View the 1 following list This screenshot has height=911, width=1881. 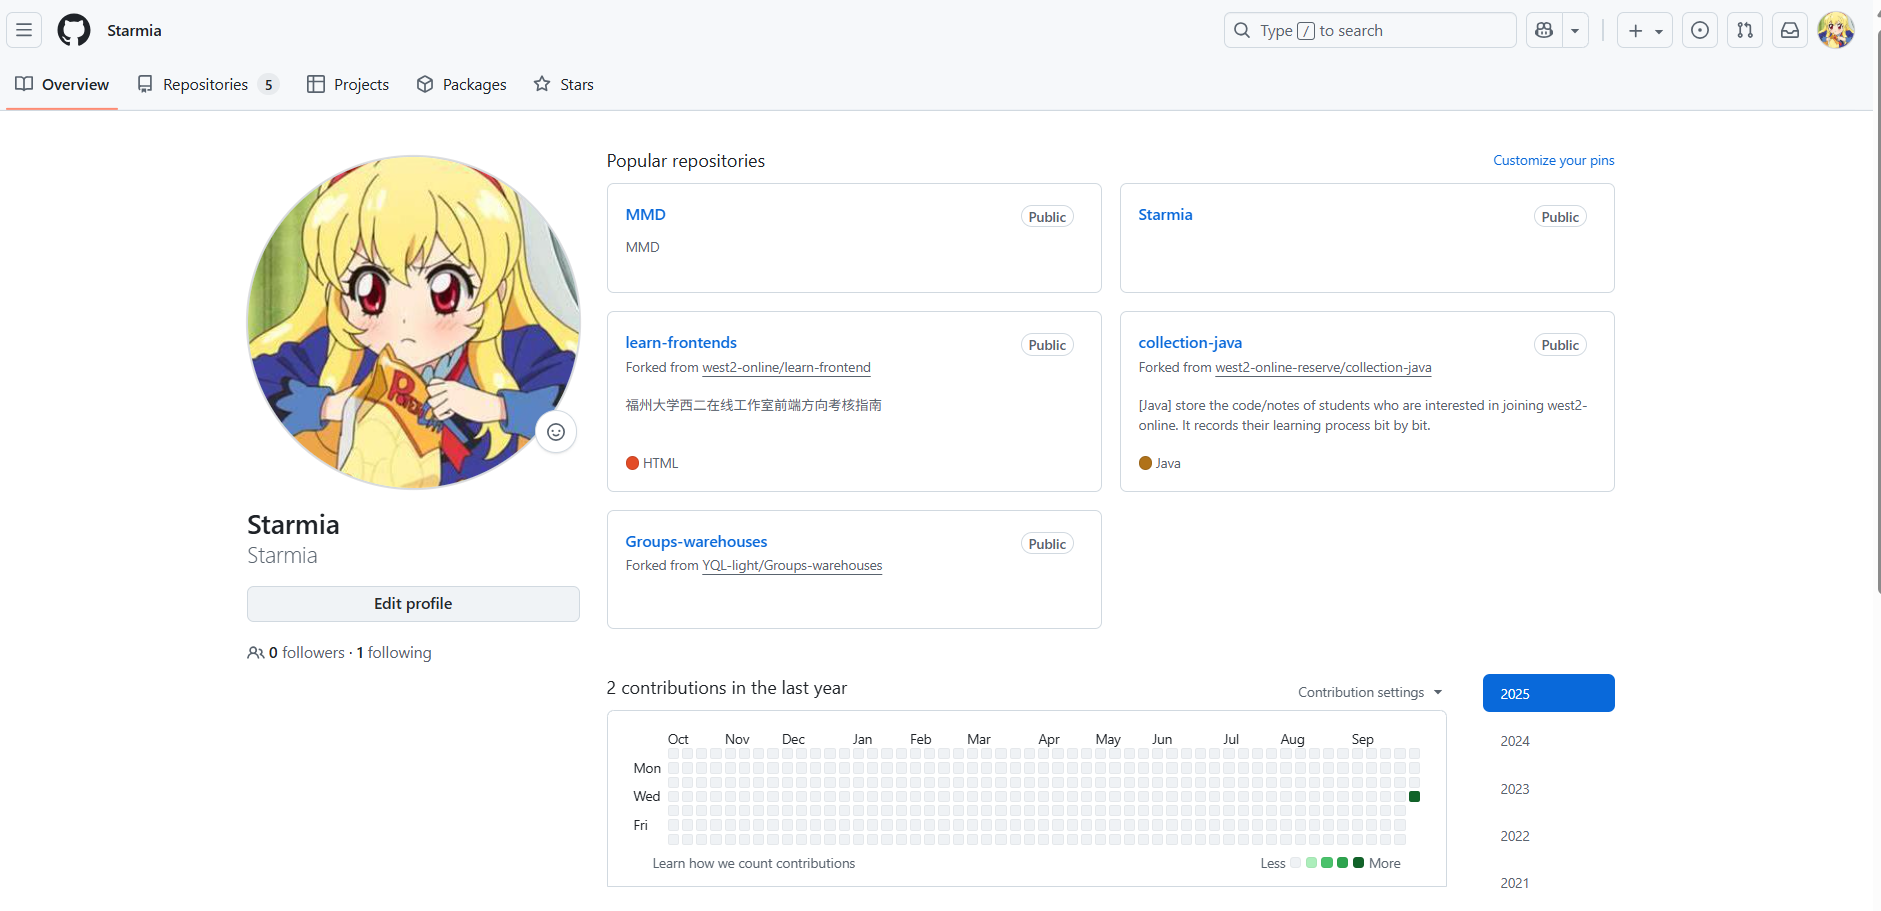click(394, 653)
